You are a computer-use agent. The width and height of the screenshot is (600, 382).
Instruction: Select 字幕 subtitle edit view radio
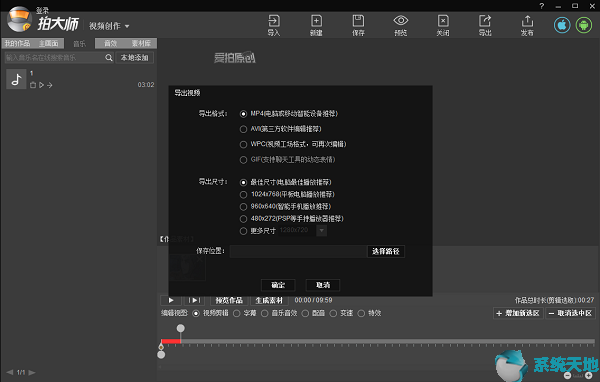236,313
